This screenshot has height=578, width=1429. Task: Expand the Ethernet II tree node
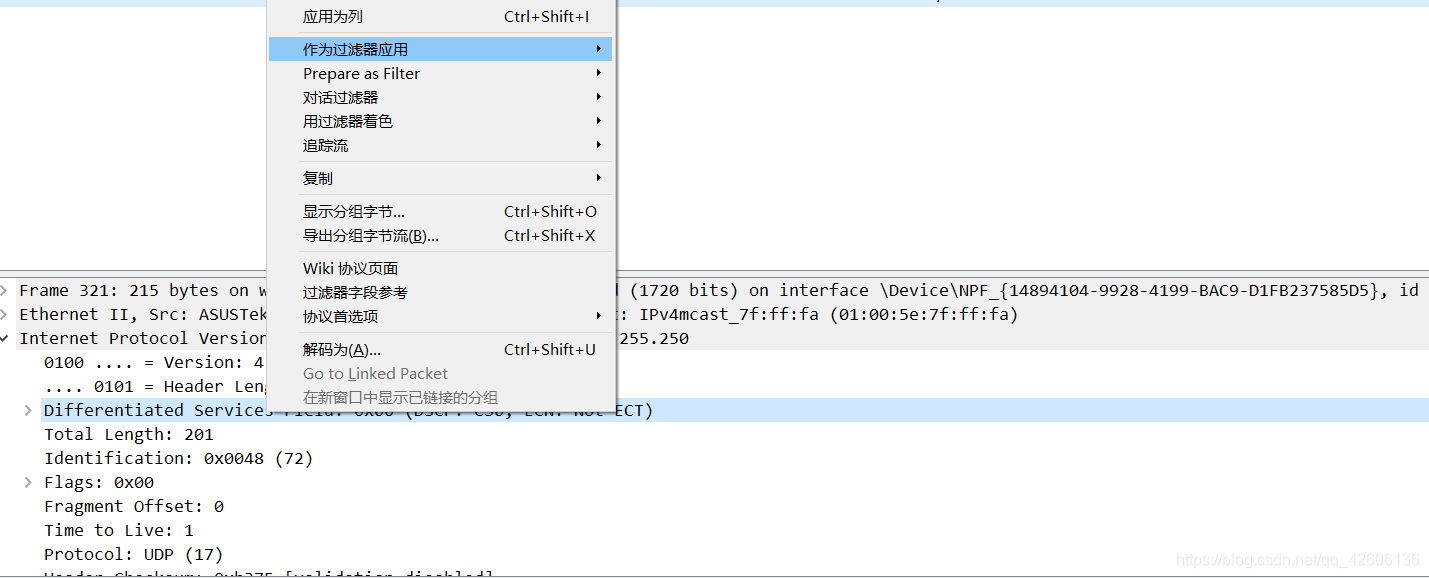click(x=5, y=314)
